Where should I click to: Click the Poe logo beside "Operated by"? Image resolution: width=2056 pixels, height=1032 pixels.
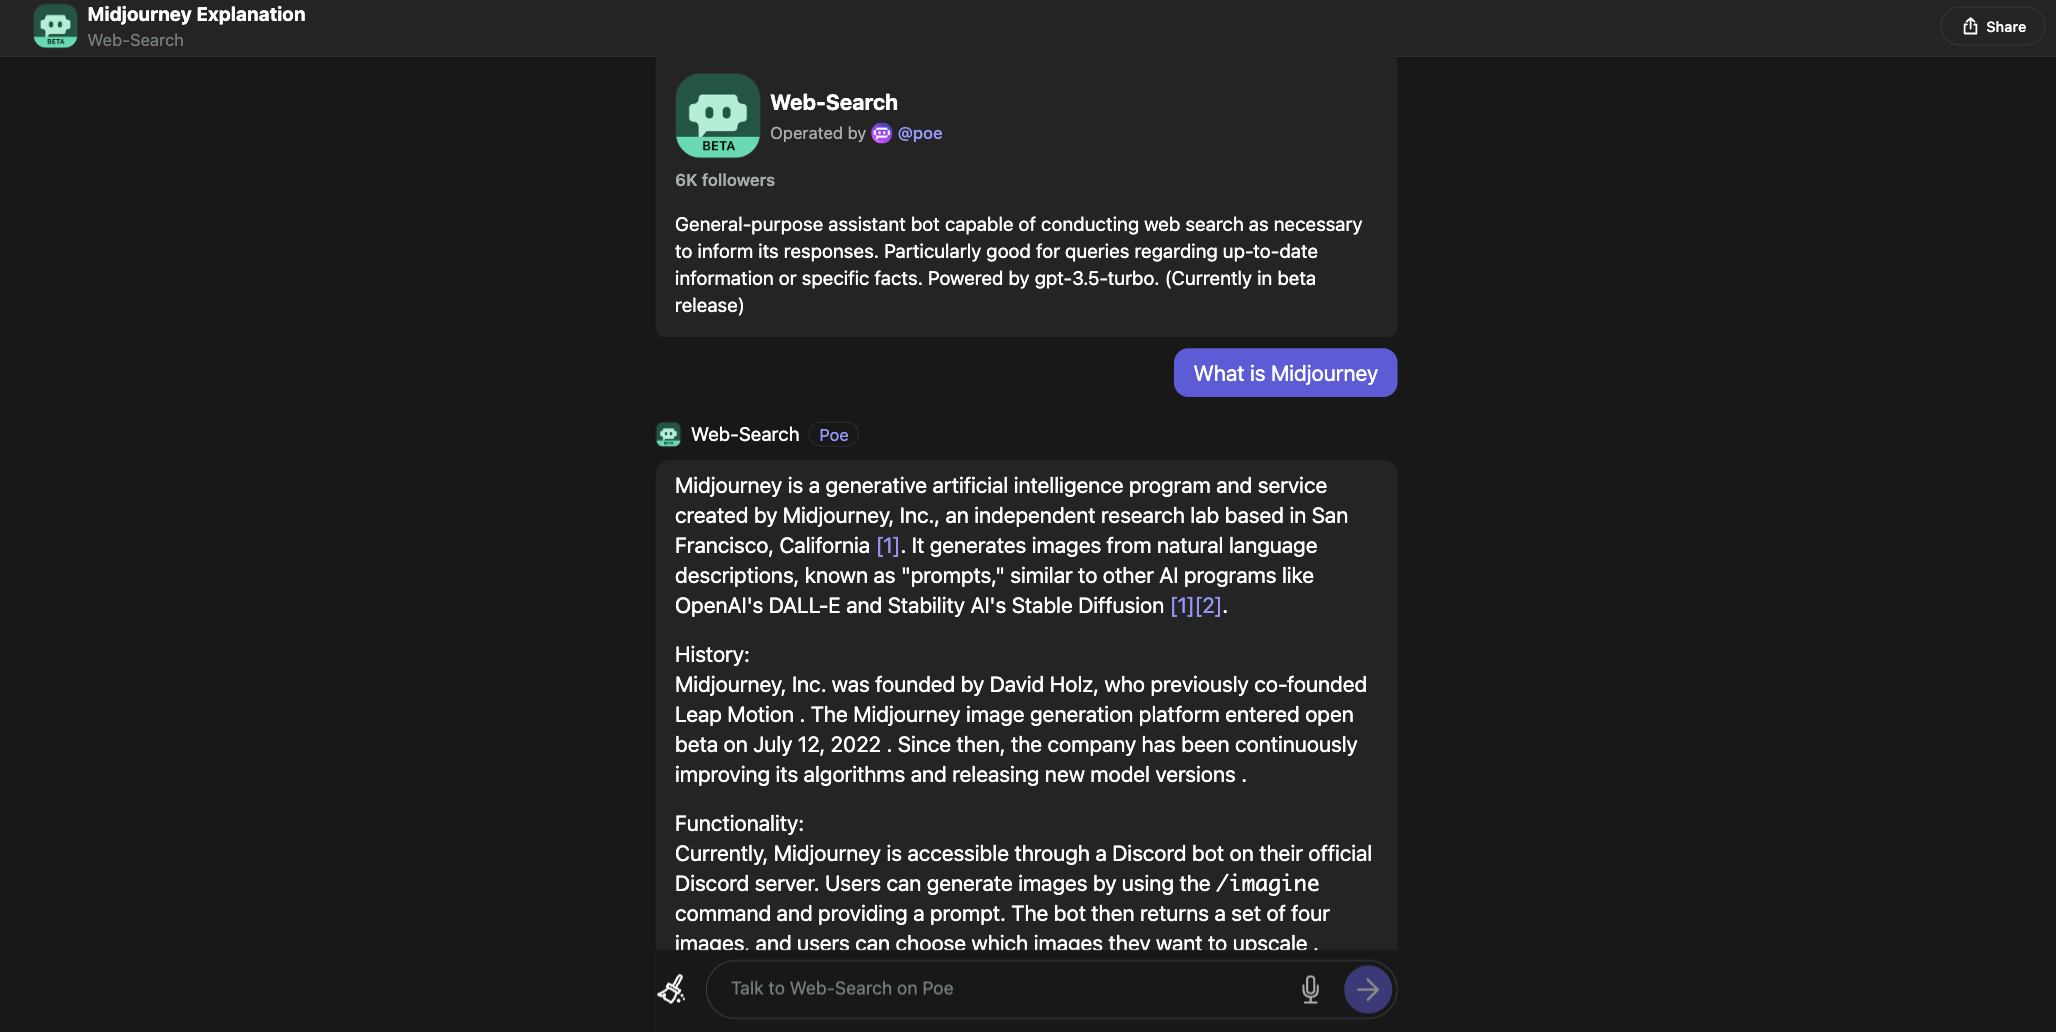[881, 133]
